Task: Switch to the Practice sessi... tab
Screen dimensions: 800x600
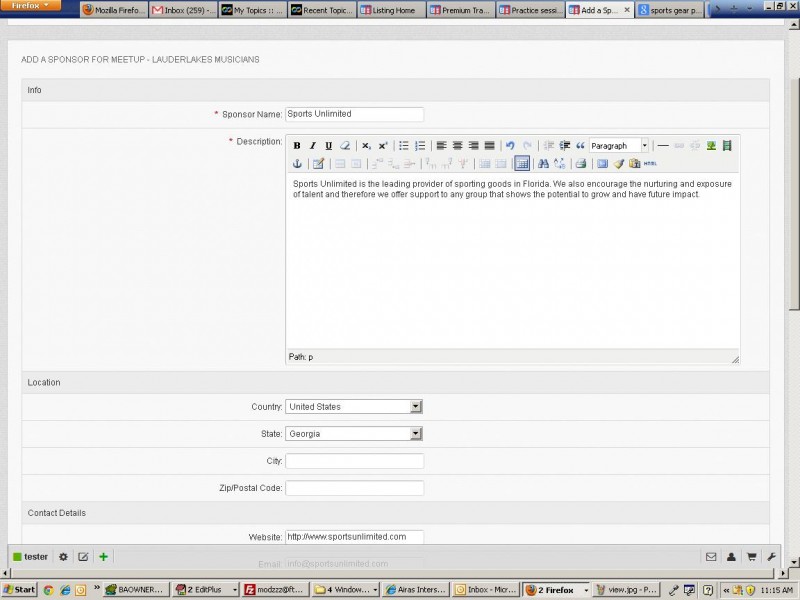Action: pos(531,10)
